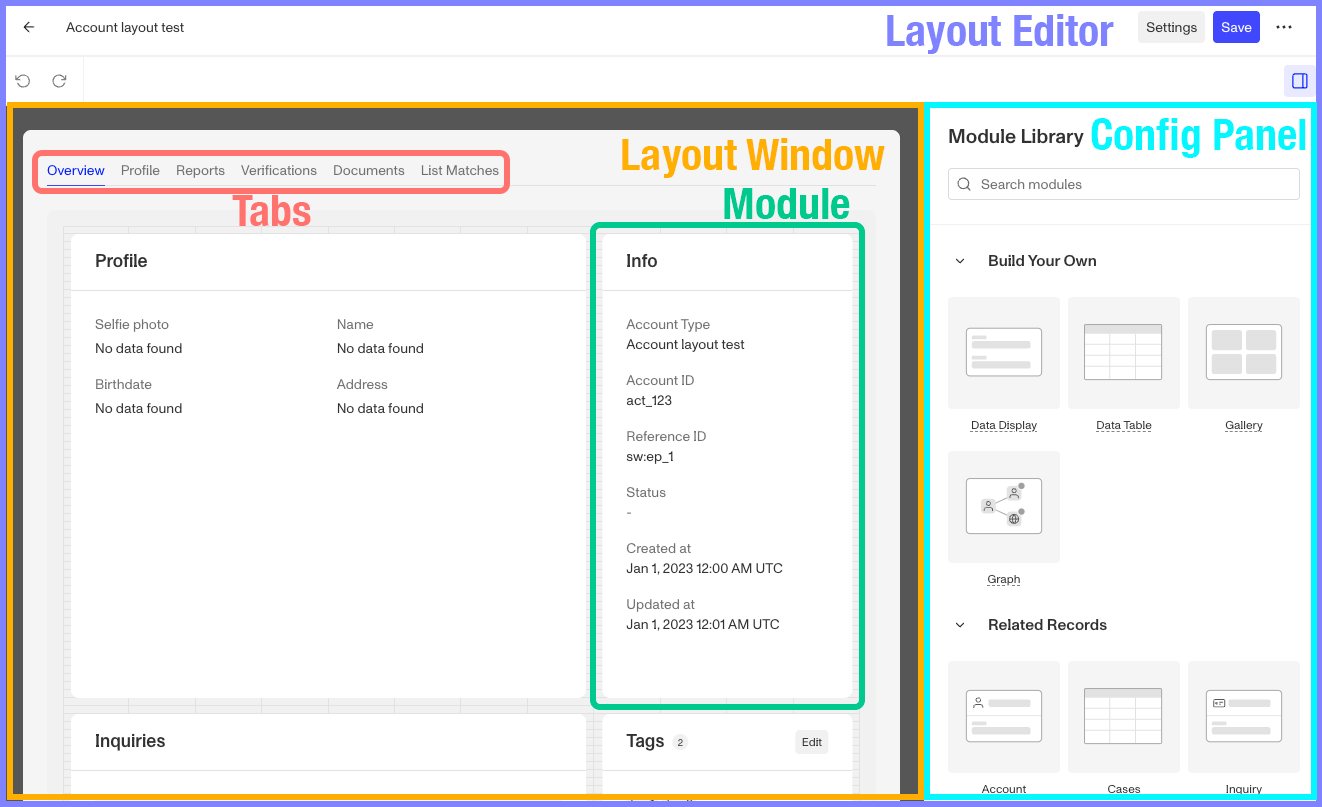Focus the Search modules field
The image size is (1322, 807).
[1124, 184]
